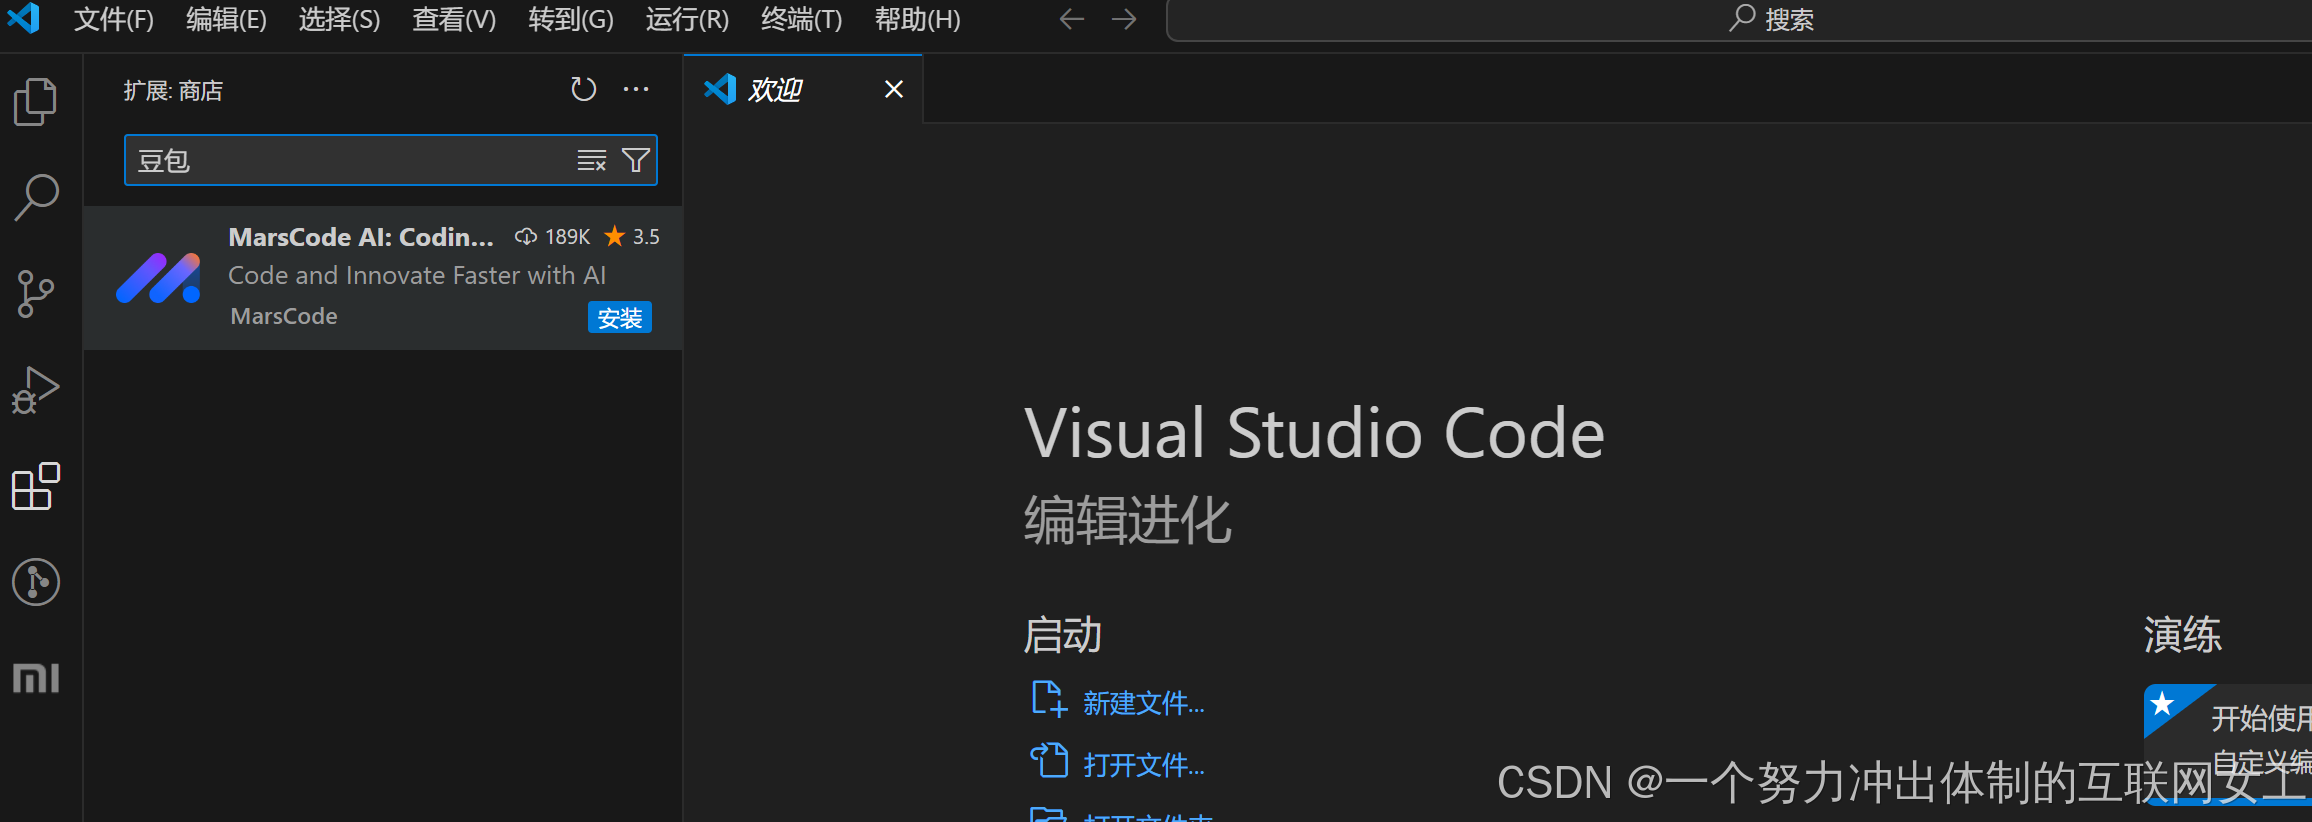The image size is (2312, 822).
Task: Open the Search view in activity bar
Action: pyautogui.click(x=36, y=197)
